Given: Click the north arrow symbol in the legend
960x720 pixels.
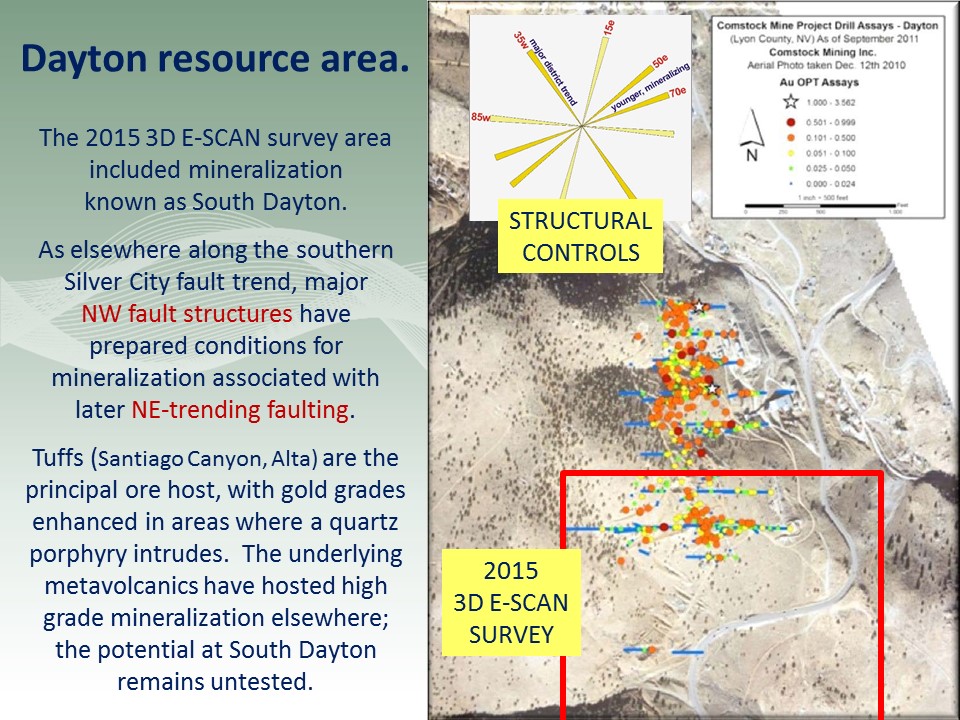Looking at the screenshot, I should 752,133.
